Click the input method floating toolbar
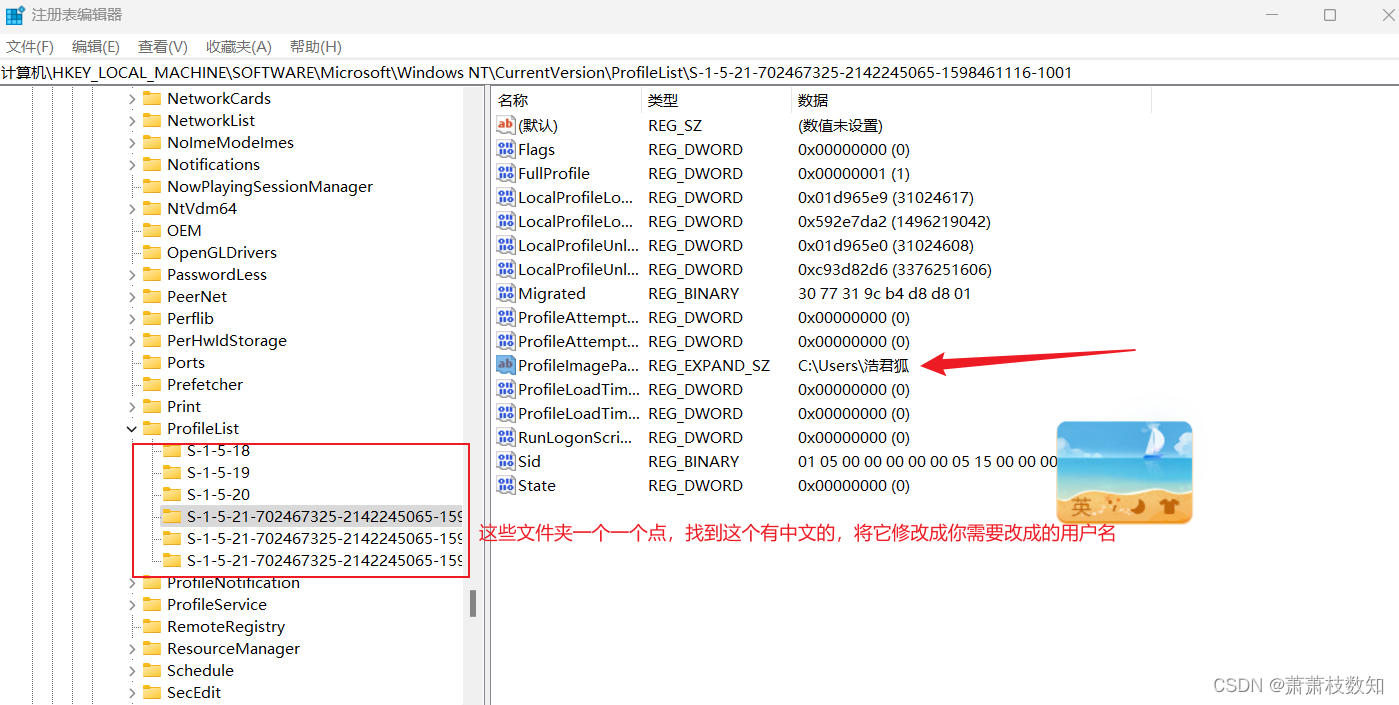 [1124, 472]
